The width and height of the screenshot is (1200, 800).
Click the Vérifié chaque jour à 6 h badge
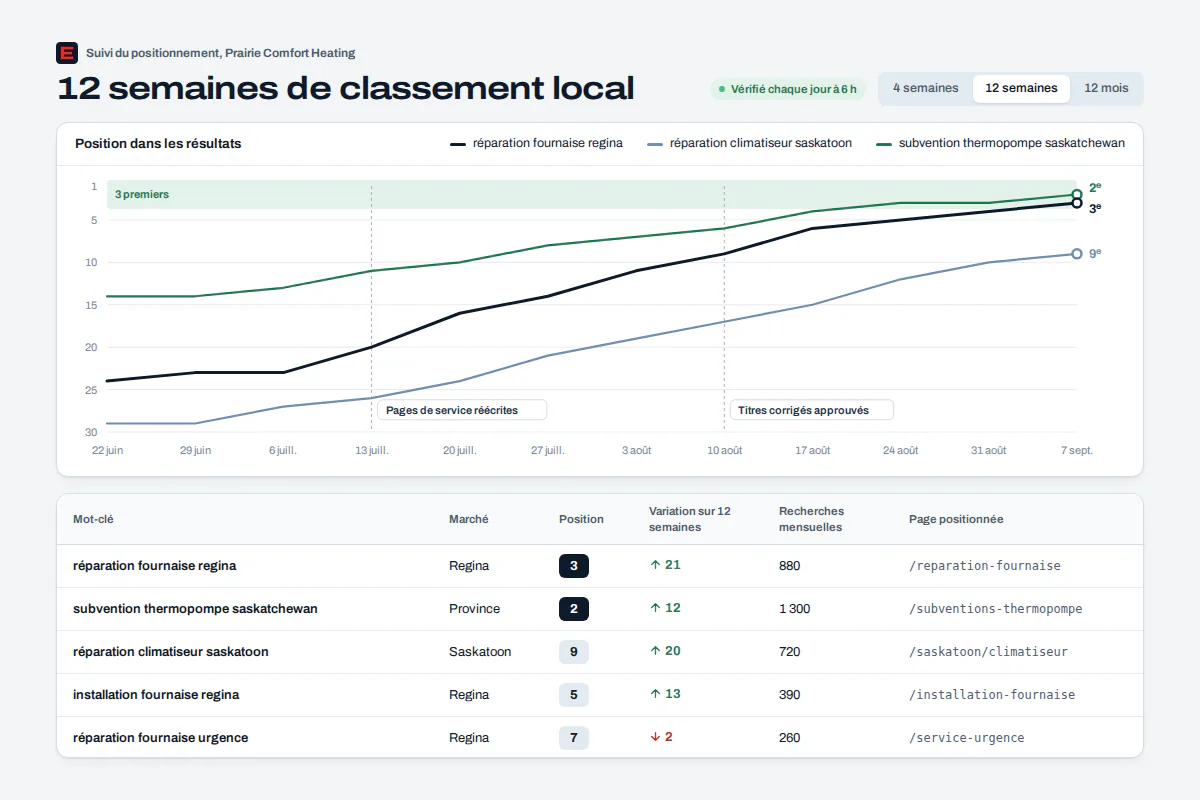787,89
